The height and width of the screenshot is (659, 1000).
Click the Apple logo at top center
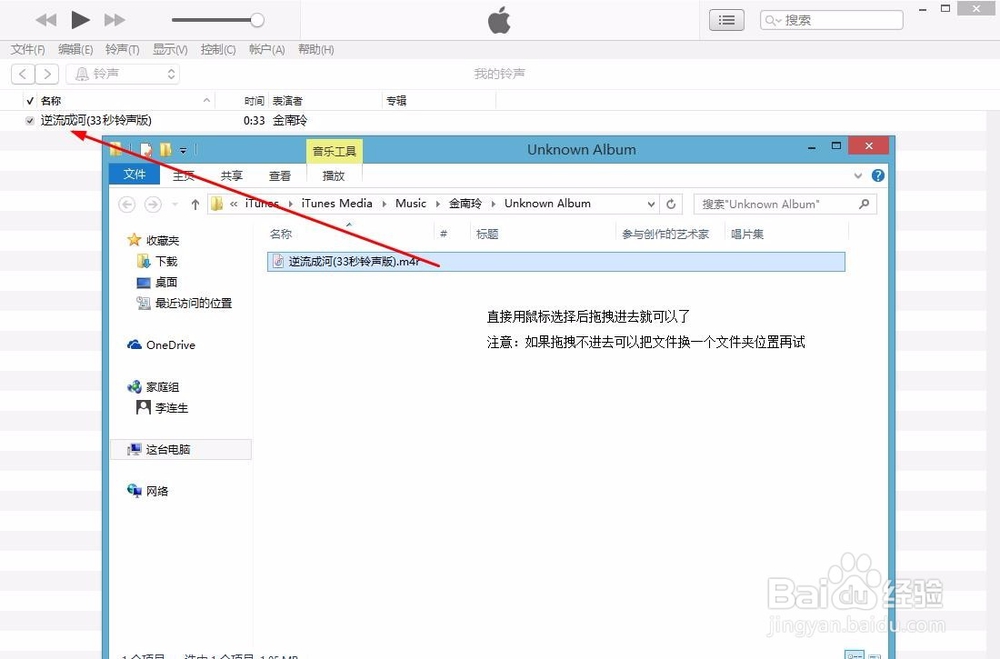coord(499,19)
